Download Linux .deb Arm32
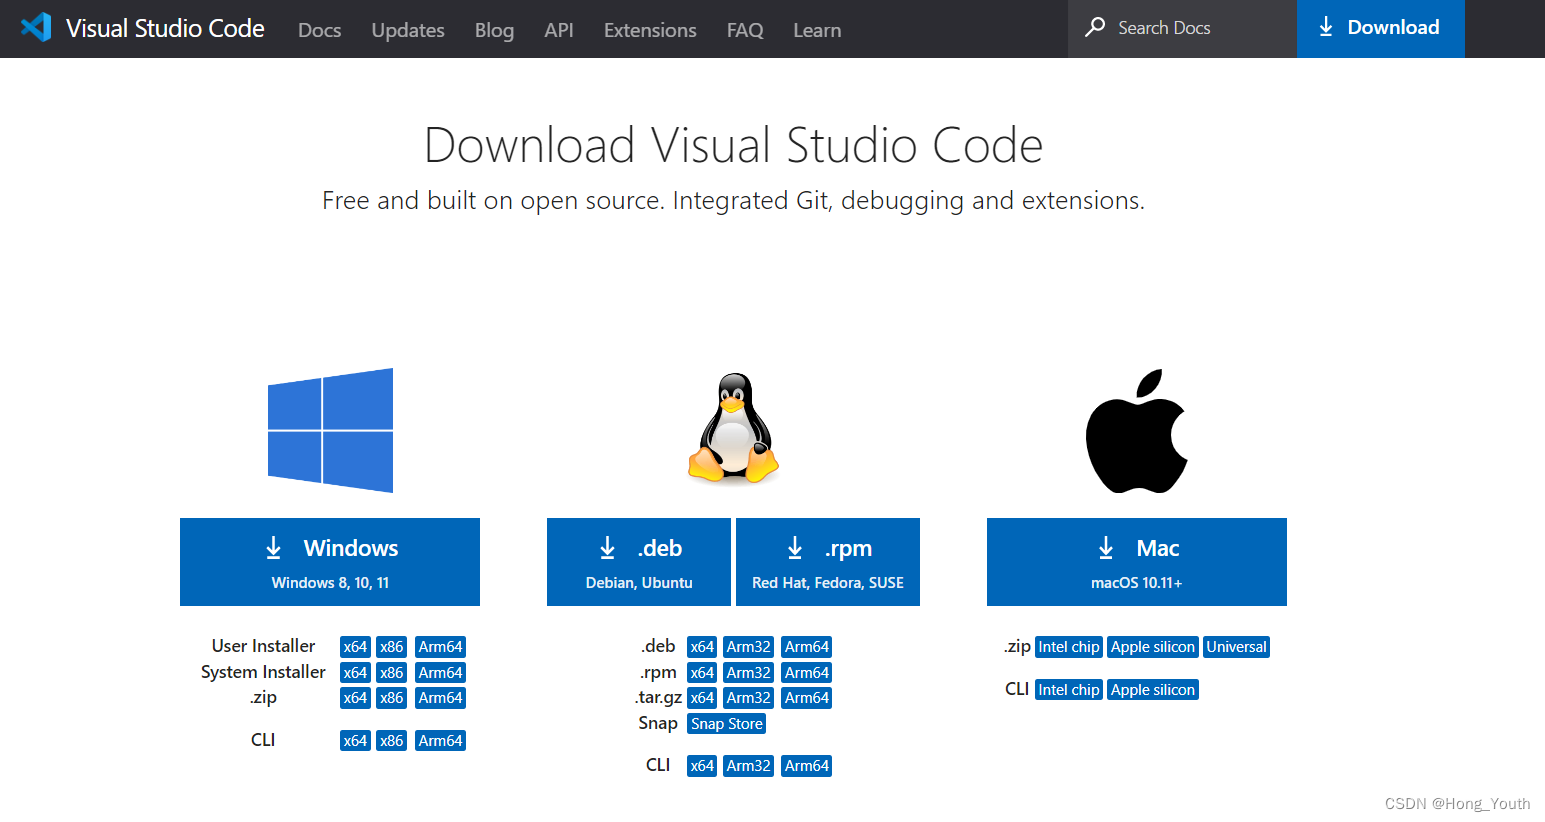The height and width of the screenshot is (822, 1545). click(x=749, y=647)
